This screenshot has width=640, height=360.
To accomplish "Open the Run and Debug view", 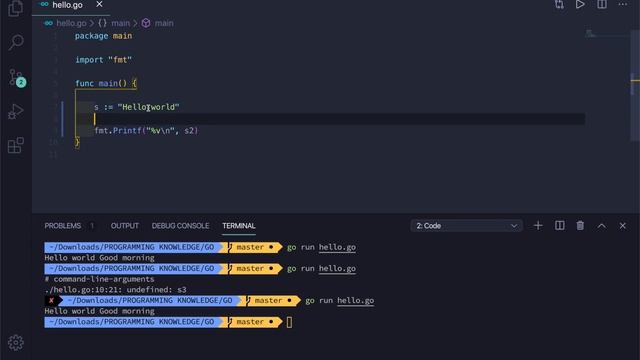I will click(16, 111).
